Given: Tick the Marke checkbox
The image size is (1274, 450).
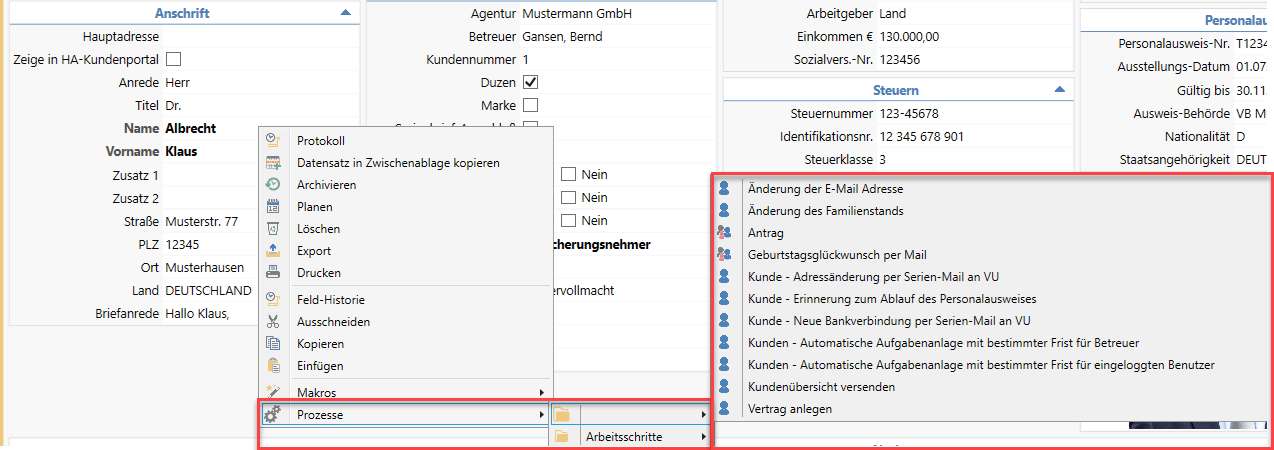Looking at the screenshot, I should [x=530, y=105].
